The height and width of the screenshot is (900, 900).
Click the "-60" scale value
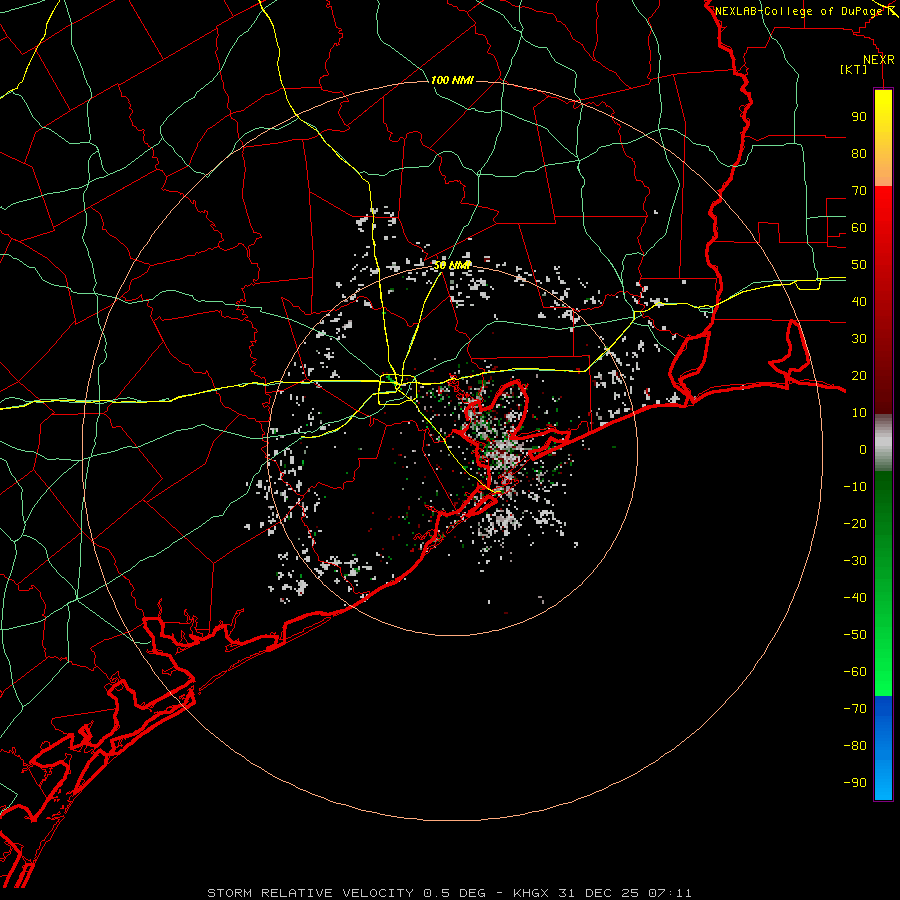click(x=855, y=672)
